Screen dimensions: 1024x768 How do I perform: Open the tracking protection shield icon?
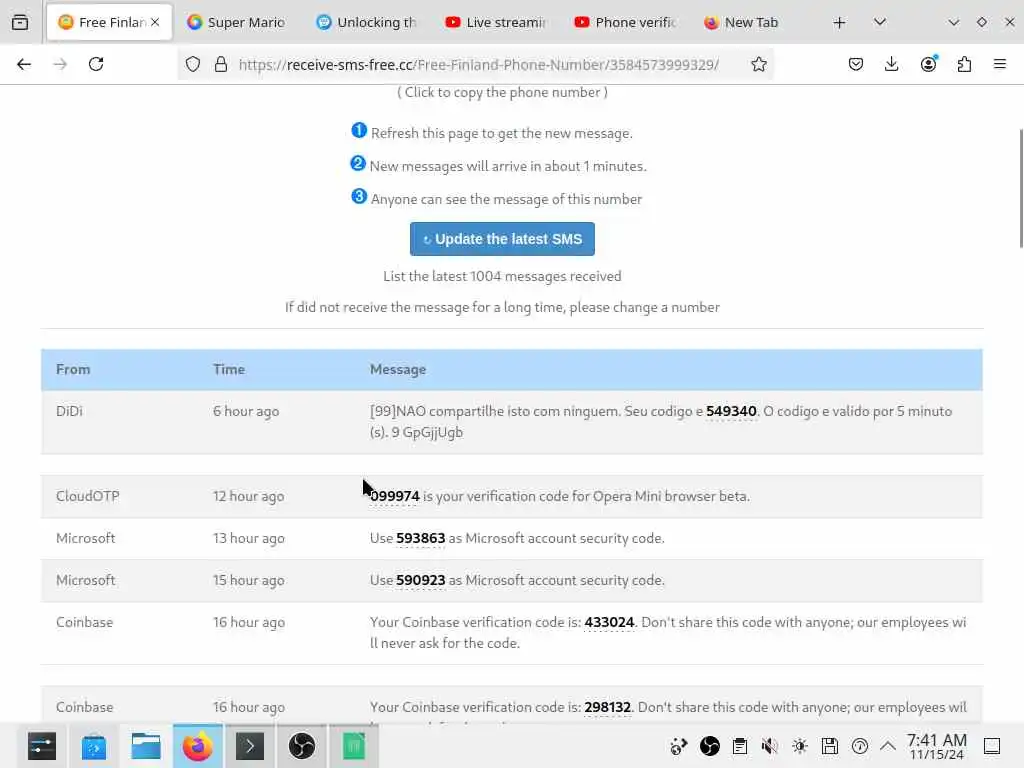[193, 64]
